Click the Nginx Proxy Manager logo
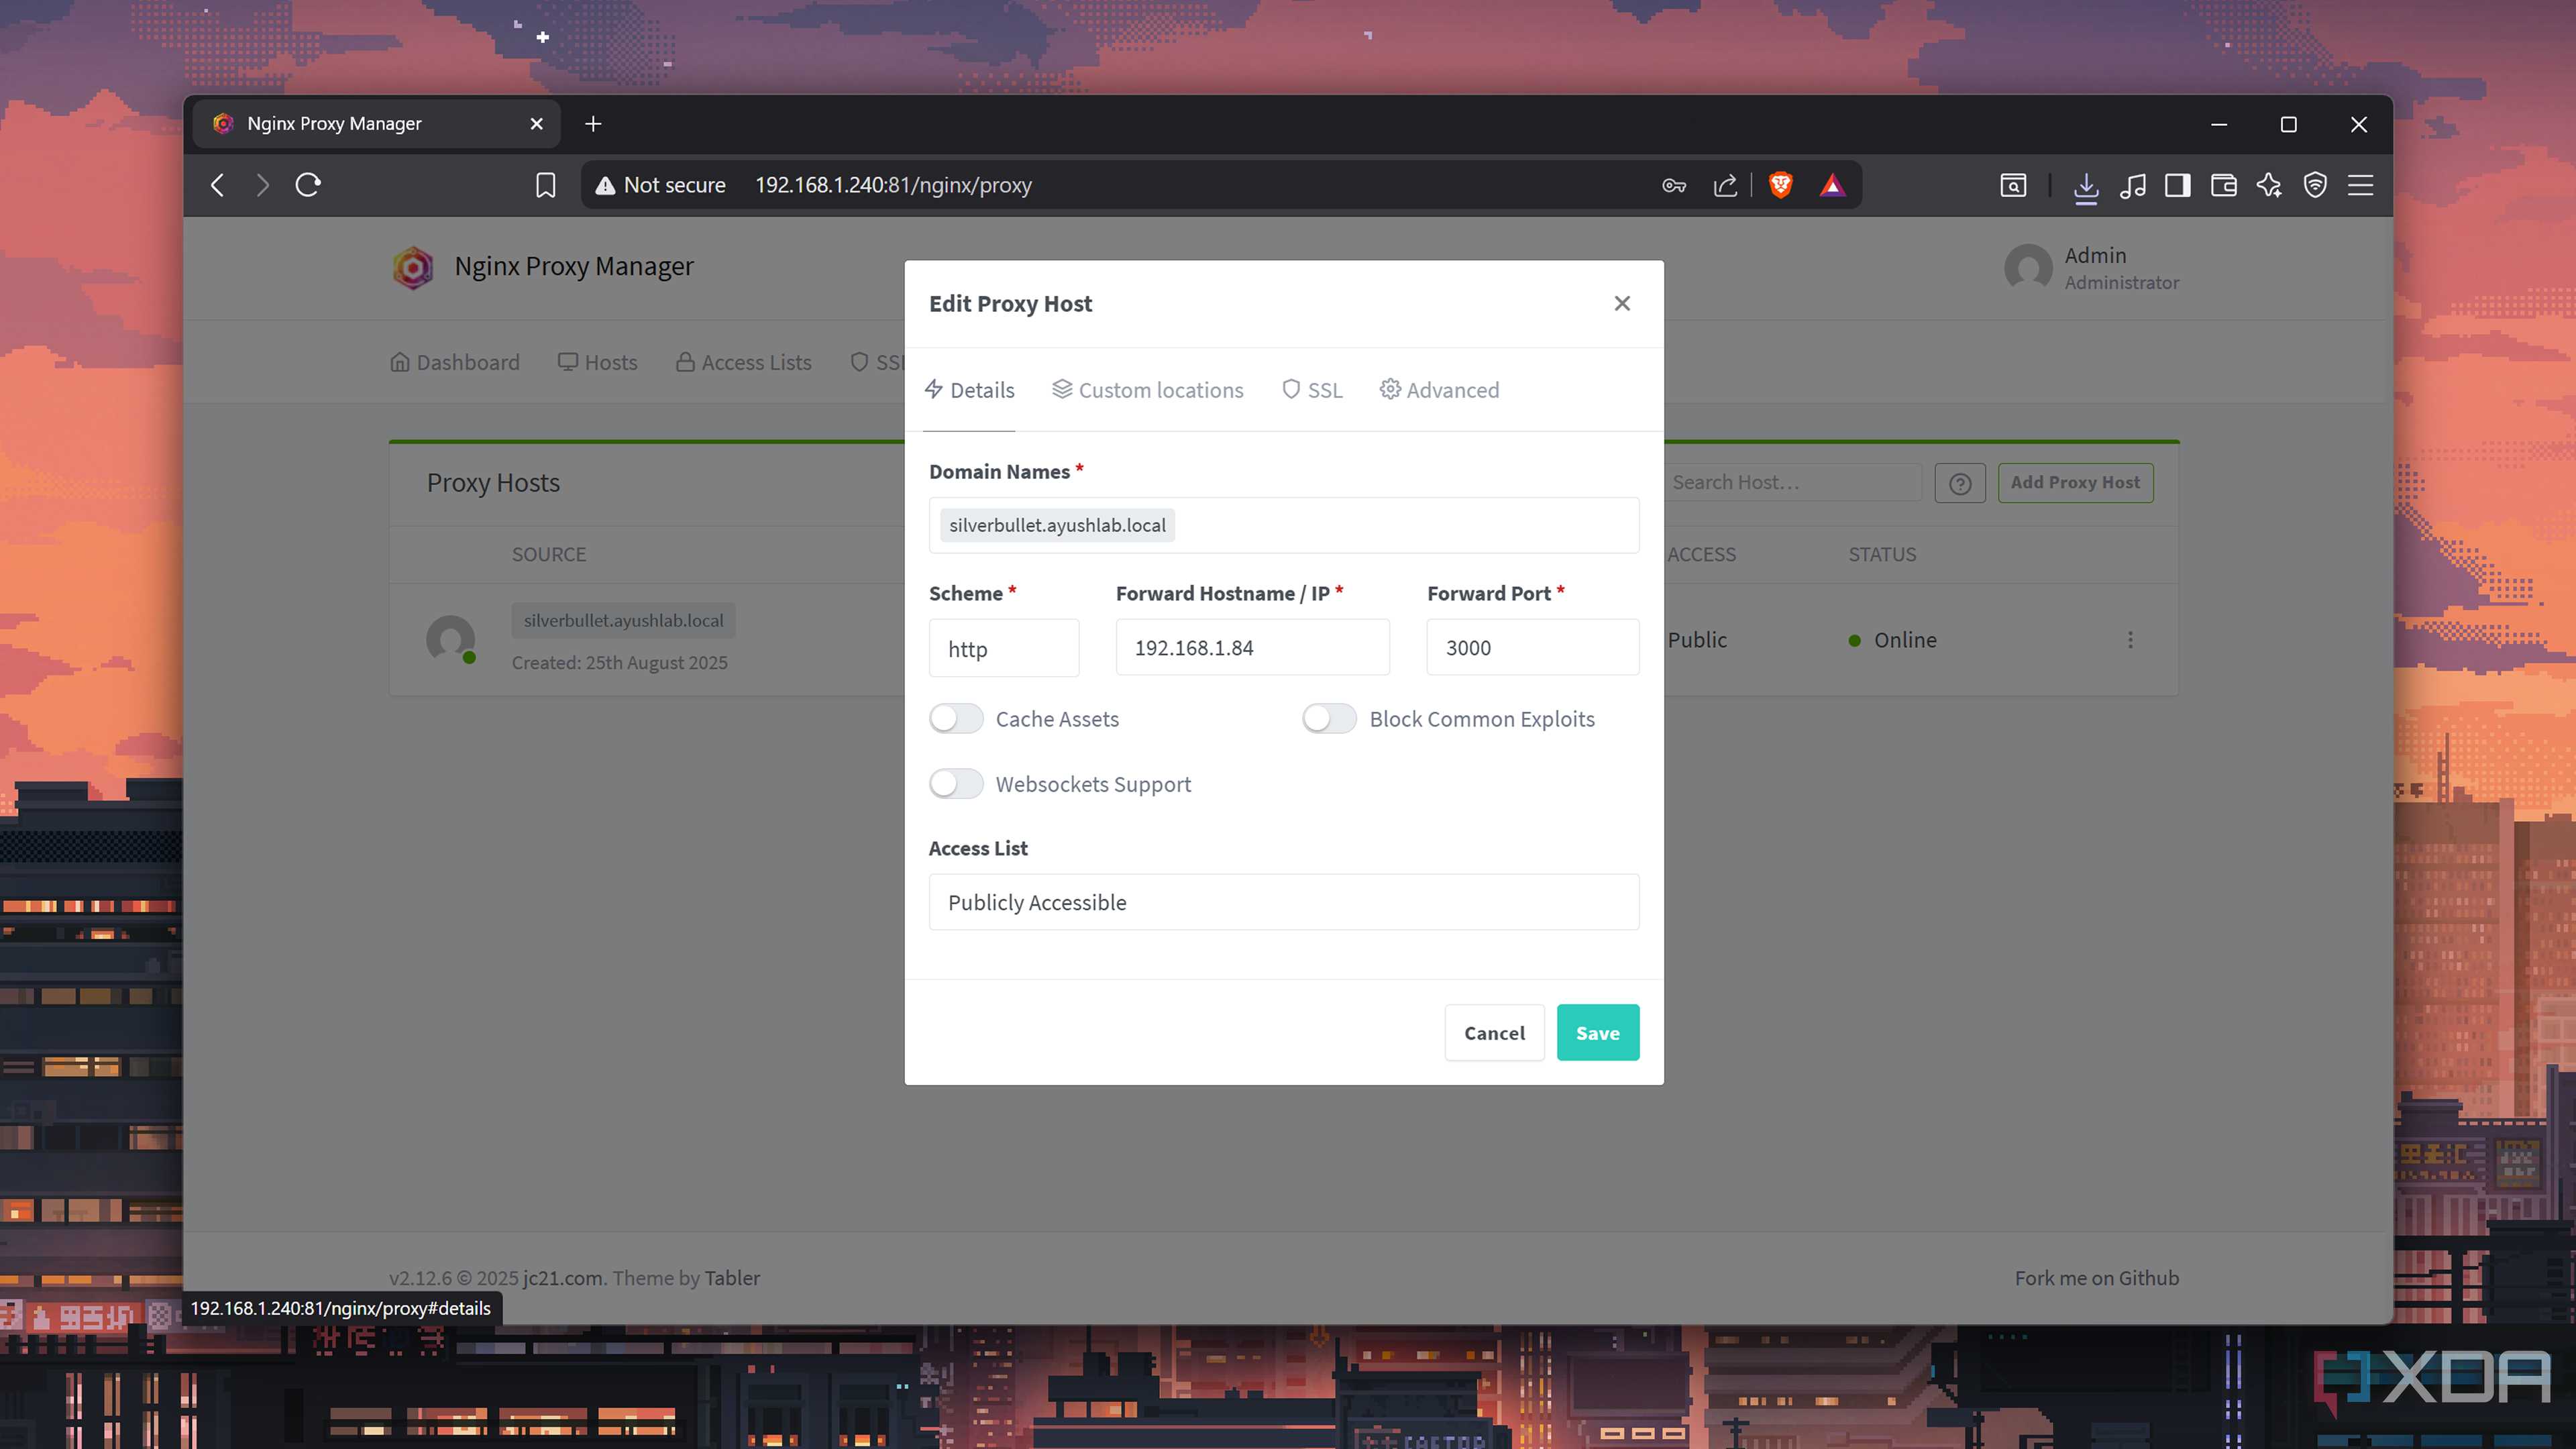The width and height of the screenshot is (2576, 1449). pos(412,267)
